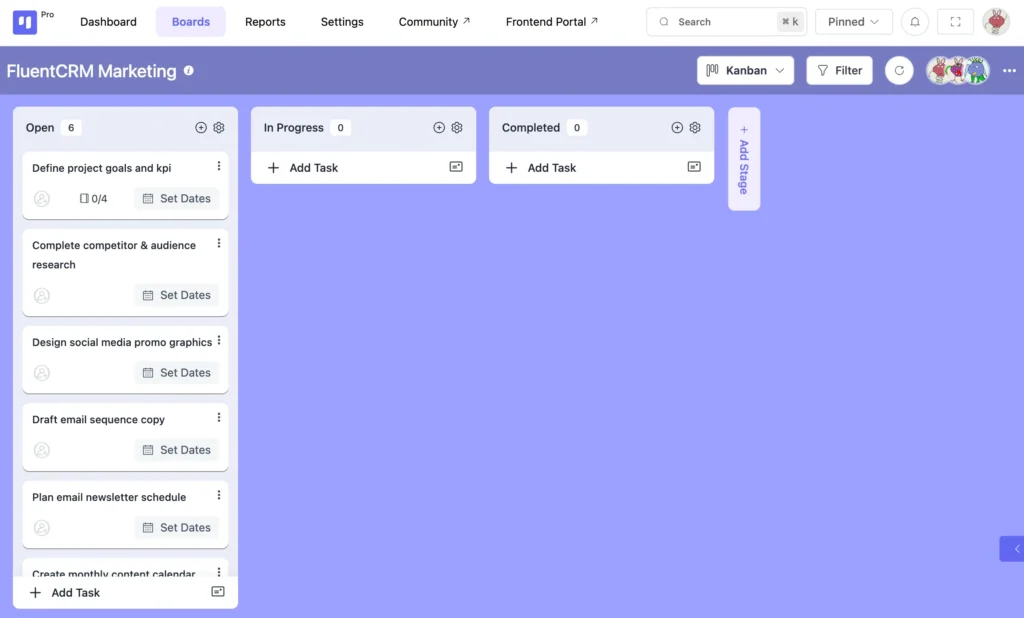1024x618 pixels.
Task: Open Completed stage settings gear
Action: [x=695, y=128]
